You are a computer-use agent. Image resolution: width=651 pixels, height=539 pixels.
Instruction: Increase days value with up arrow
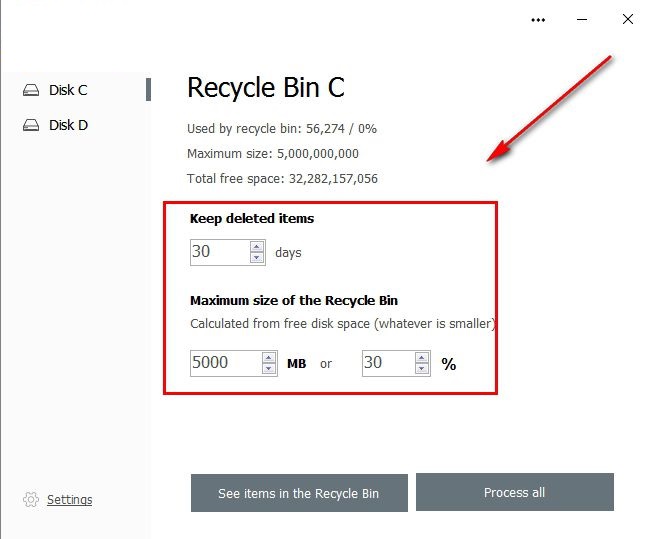tap(257, 247)
